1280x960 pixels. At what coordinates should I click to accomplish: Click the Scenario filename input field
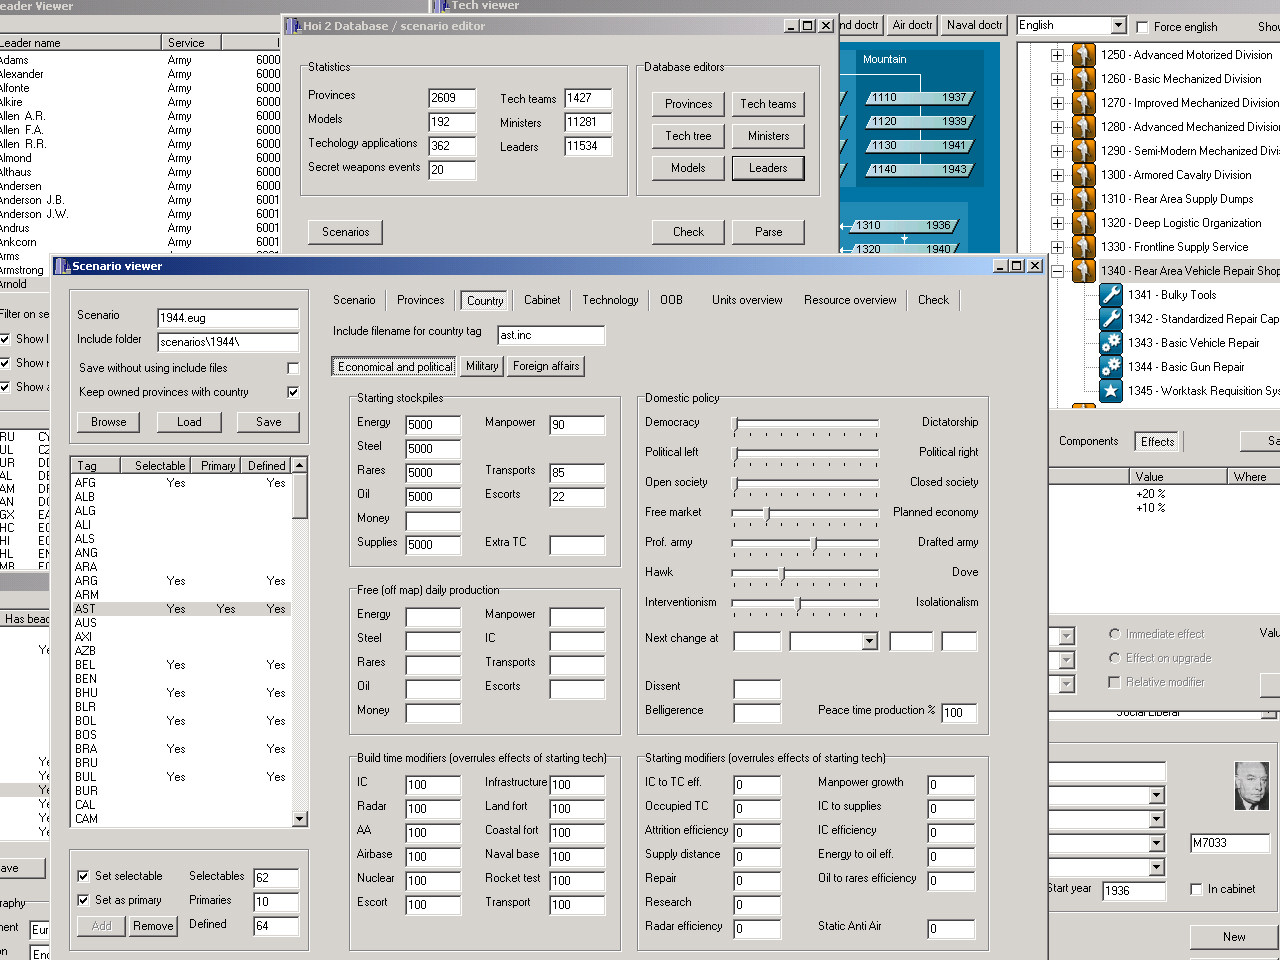click(228, 318)
